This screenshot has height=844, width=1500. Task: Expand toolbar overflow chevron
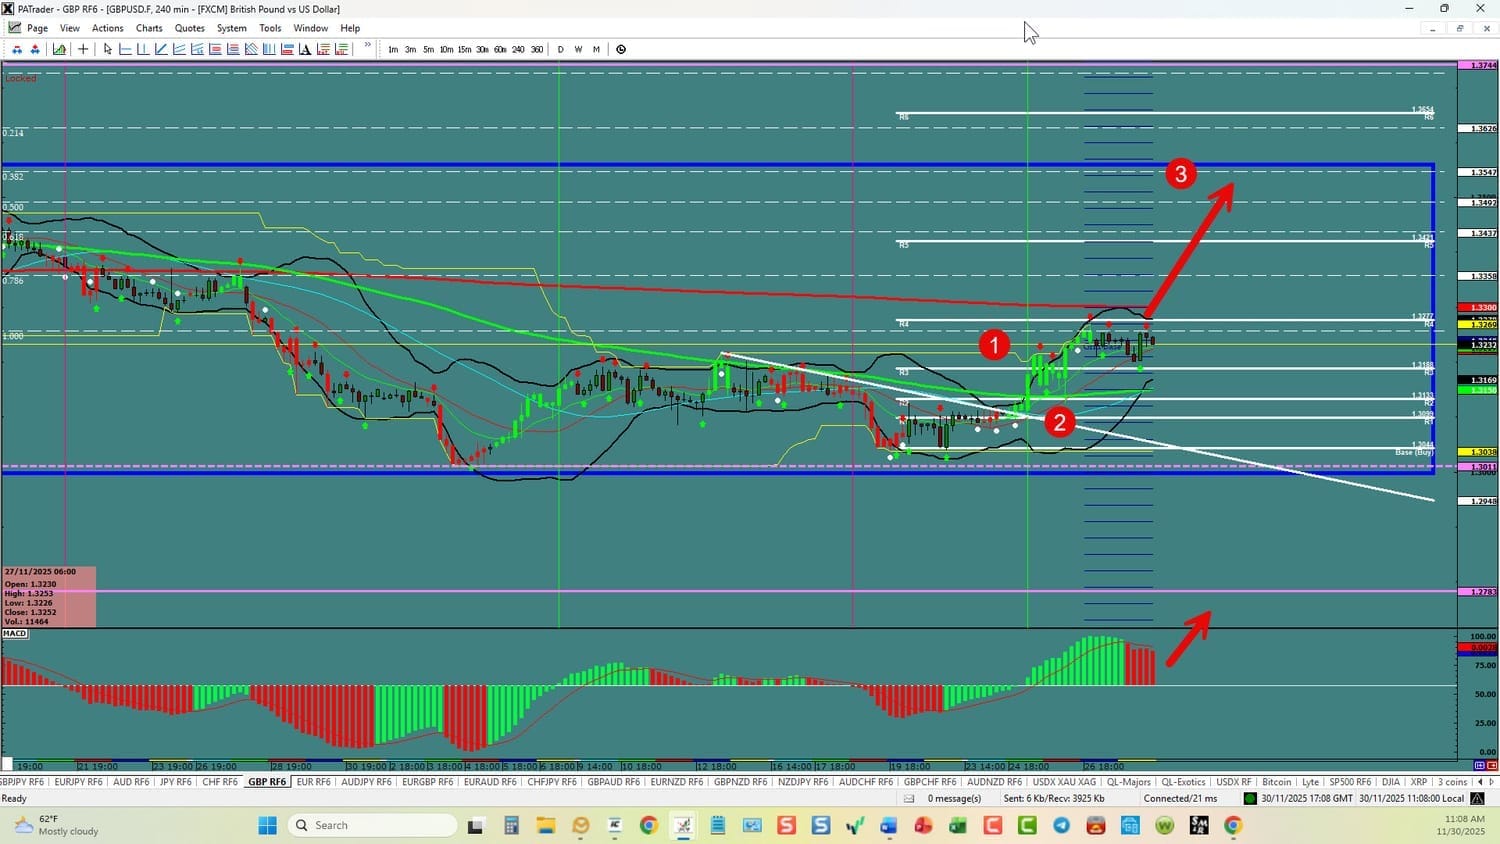click(x=367, y=46)
